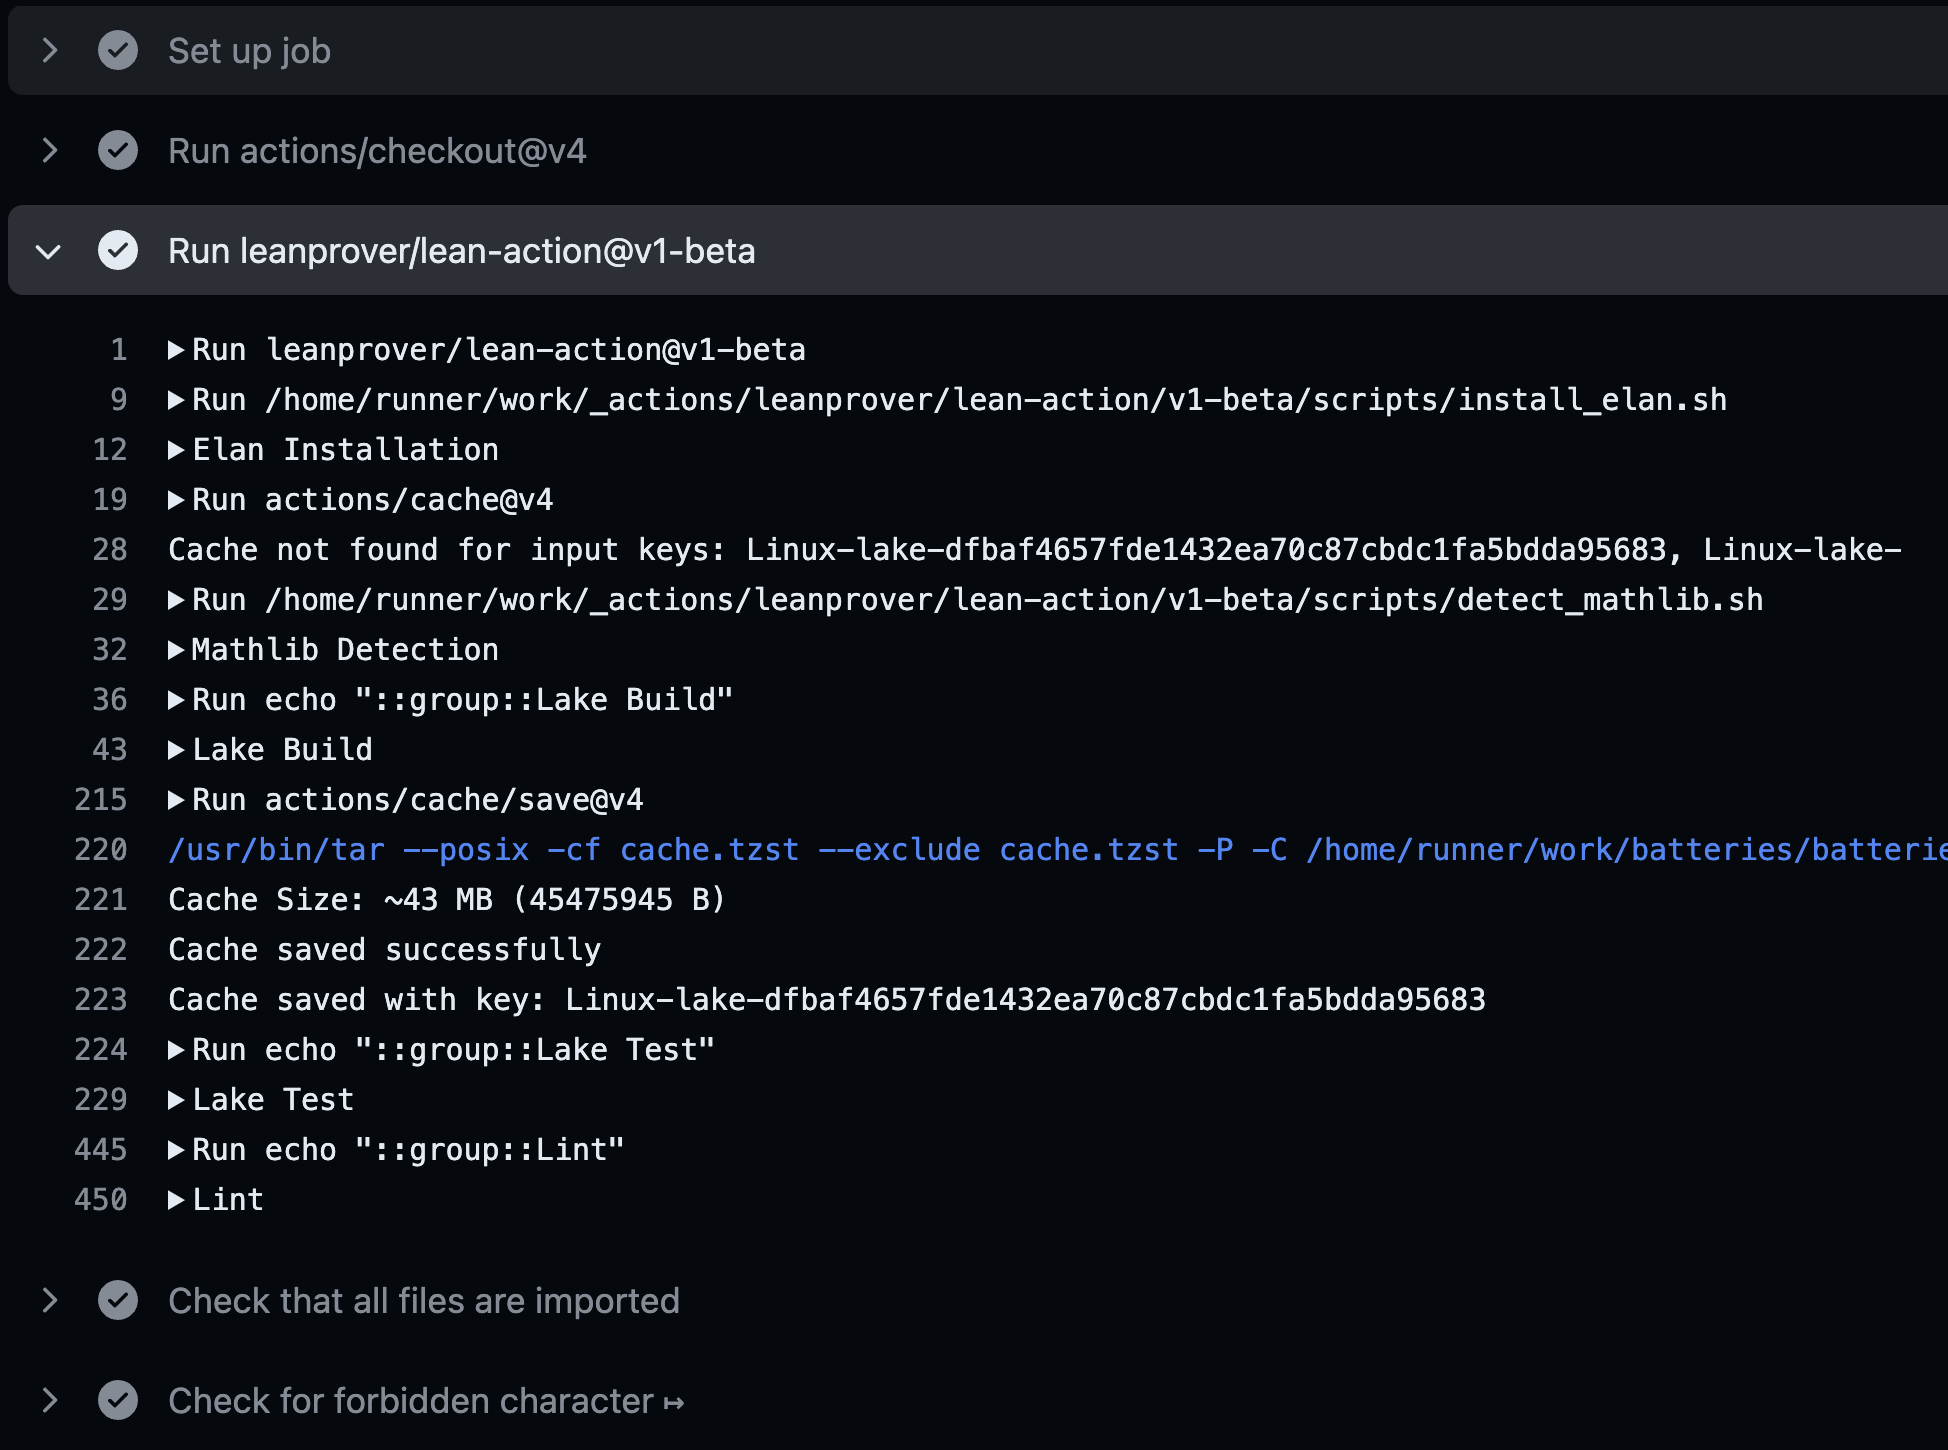Click log line number 220
1948x1450 pixels.
point(101,850)
